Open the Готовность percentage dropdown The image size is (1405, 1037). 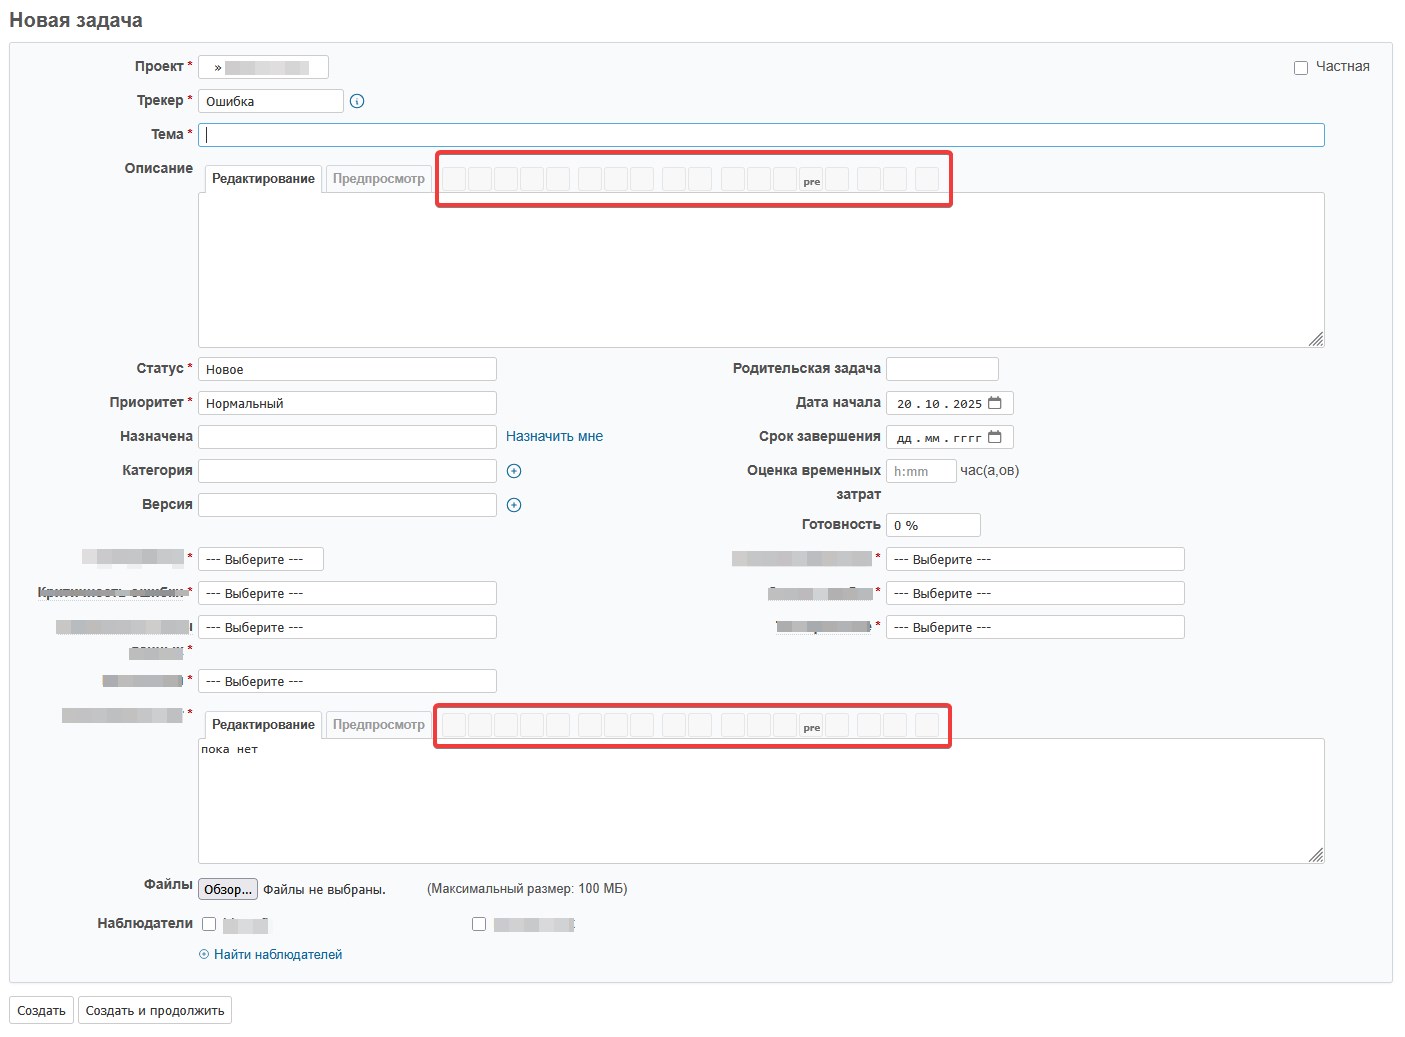(932, 525)
